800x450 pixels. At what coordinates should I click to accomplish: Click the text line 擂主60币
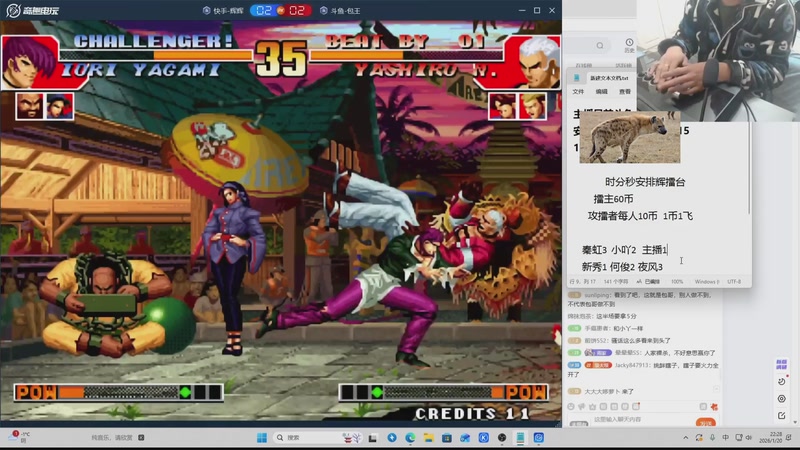[x=613, y=199]
